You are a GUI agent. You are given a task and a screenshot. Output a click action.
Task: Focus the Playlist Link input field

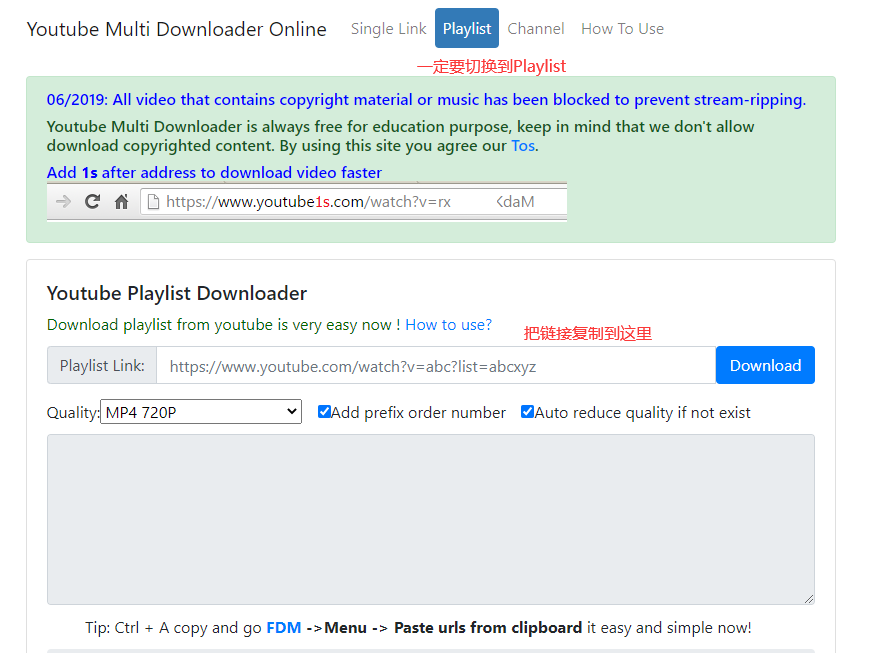point(436,366)
